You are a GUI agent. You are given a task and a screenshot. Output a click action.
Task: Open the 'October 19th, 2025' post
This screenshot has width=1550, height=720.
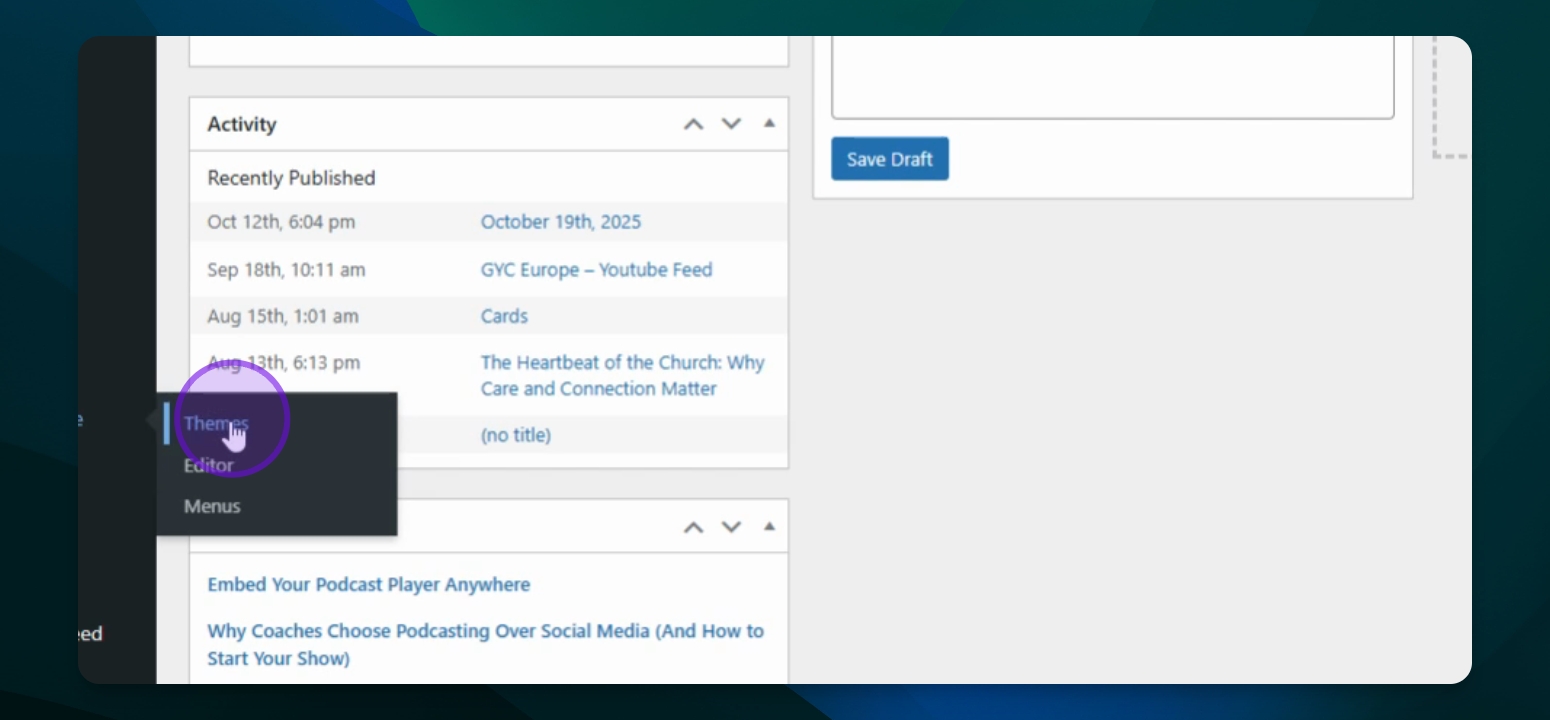560,222
